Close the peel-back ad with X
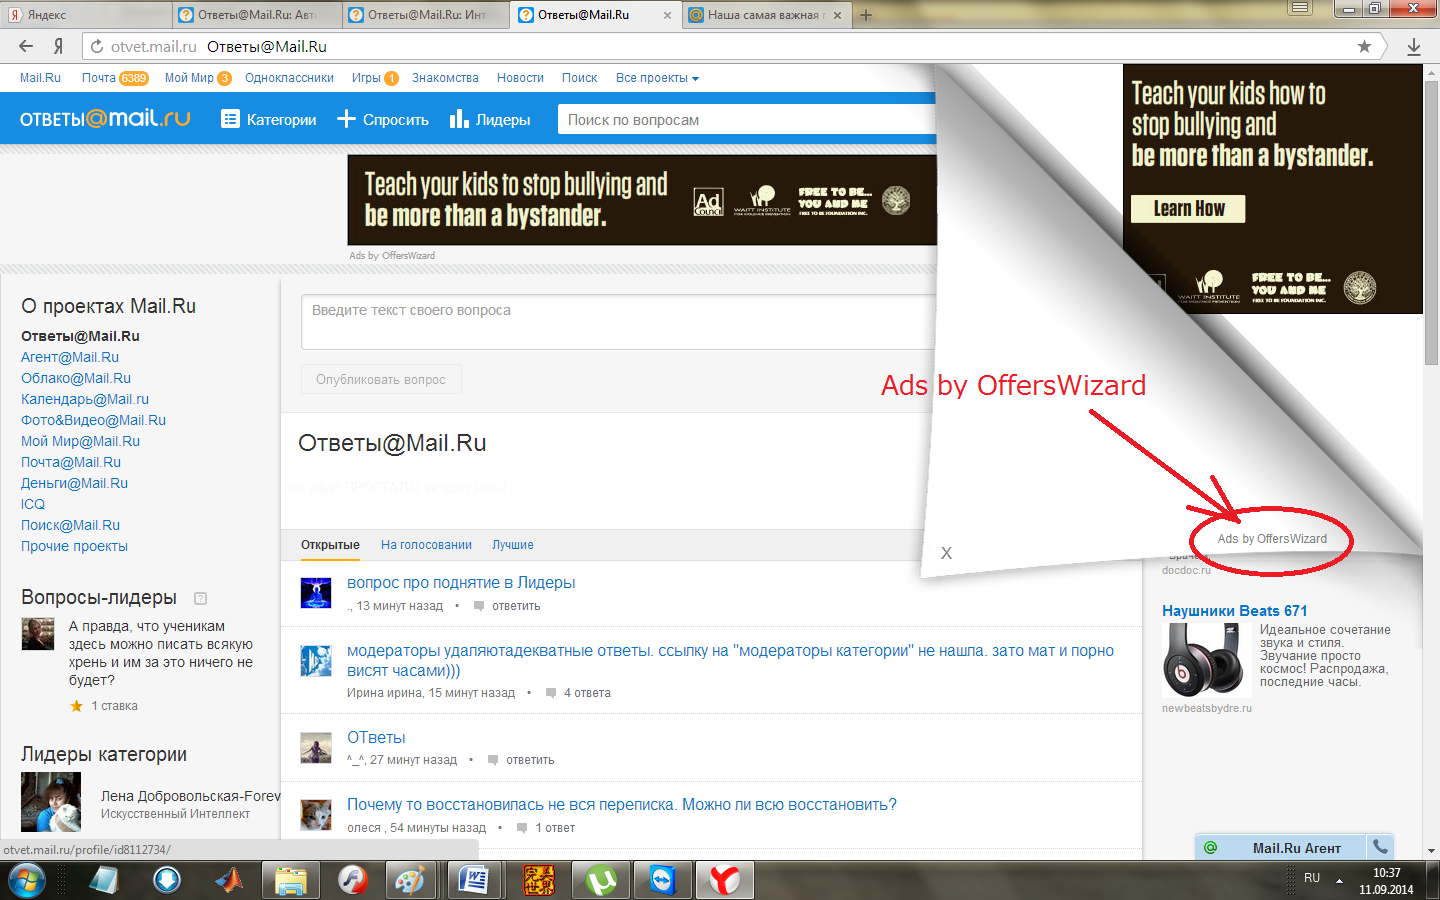The height and width of the screenshot is (900, 1440). click(946, 553)
